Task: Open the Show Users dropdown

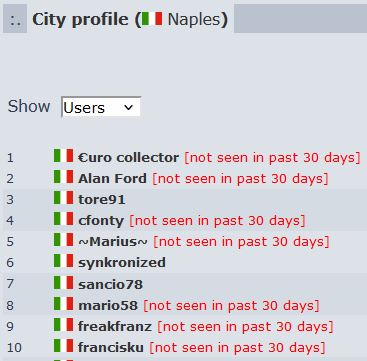Action: coord(101,107)
